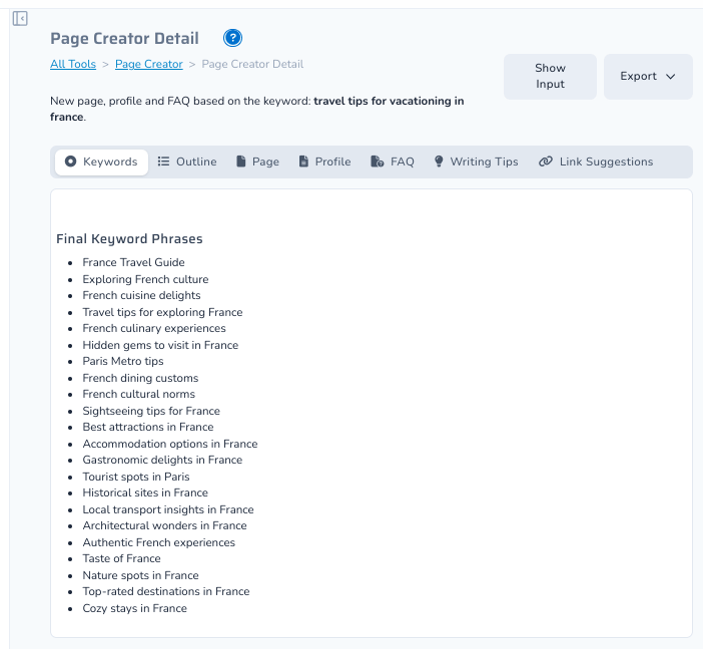
Task: Select keyword 'Nature spots in France'
Action: click(141, 575)
